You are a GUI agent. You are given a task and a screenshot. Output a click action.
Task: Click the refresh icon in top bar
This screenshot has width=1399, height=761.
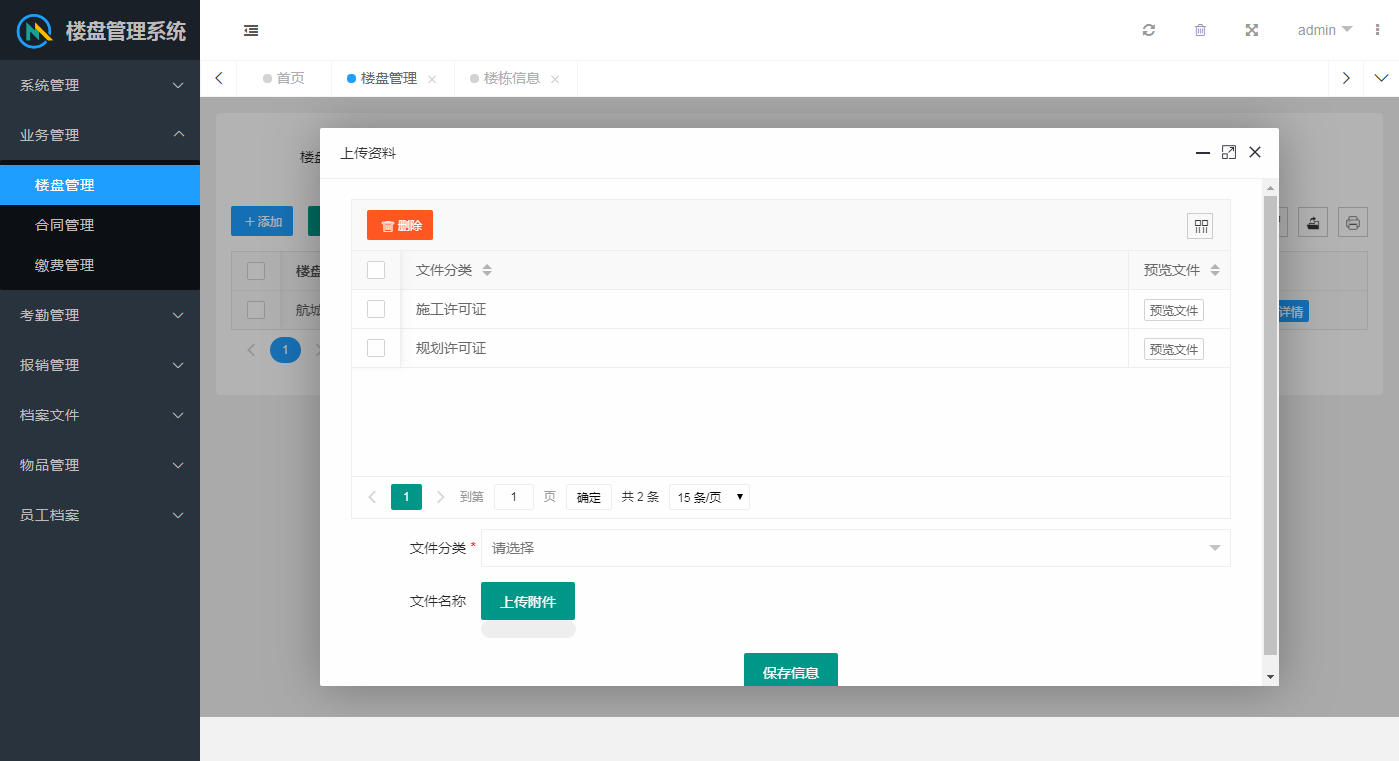coord(1149,30)
